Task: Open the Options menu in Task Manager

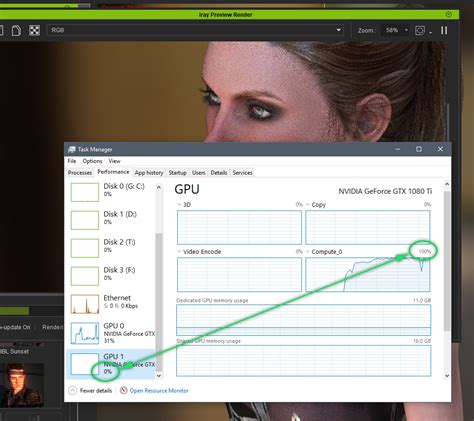Action: tap(92, 161)
